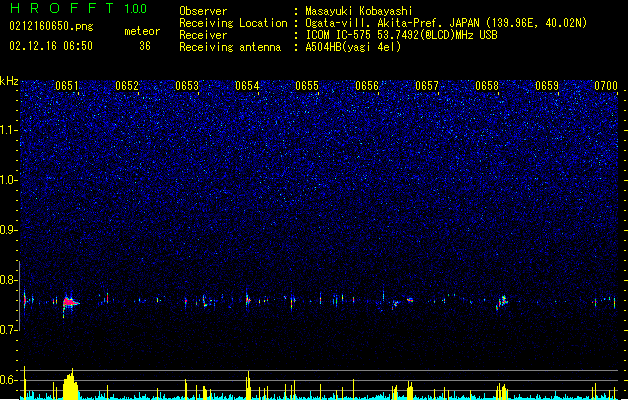Click the 0651 time marker

click(x=67, y=86)
